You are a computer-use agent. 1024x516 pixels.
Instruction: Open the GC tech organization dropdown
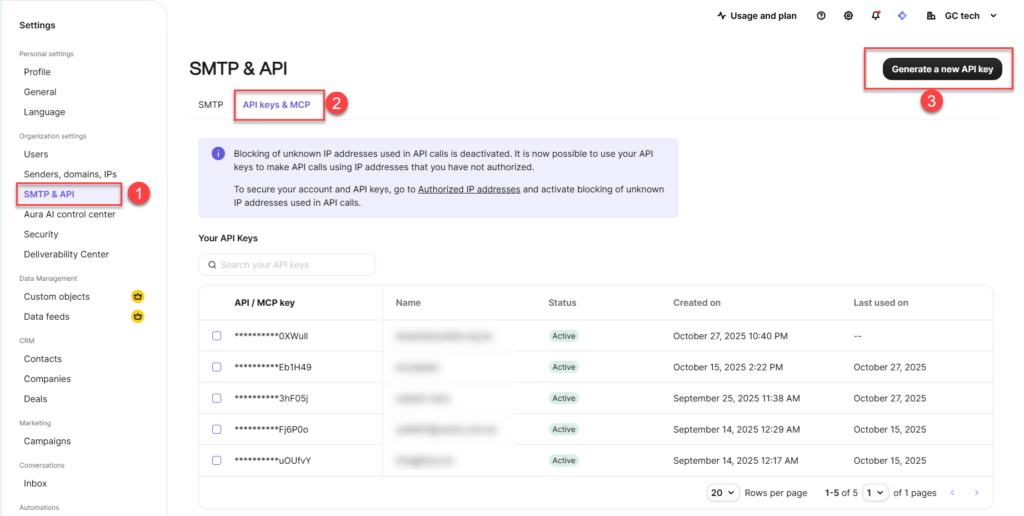point(962,16)
